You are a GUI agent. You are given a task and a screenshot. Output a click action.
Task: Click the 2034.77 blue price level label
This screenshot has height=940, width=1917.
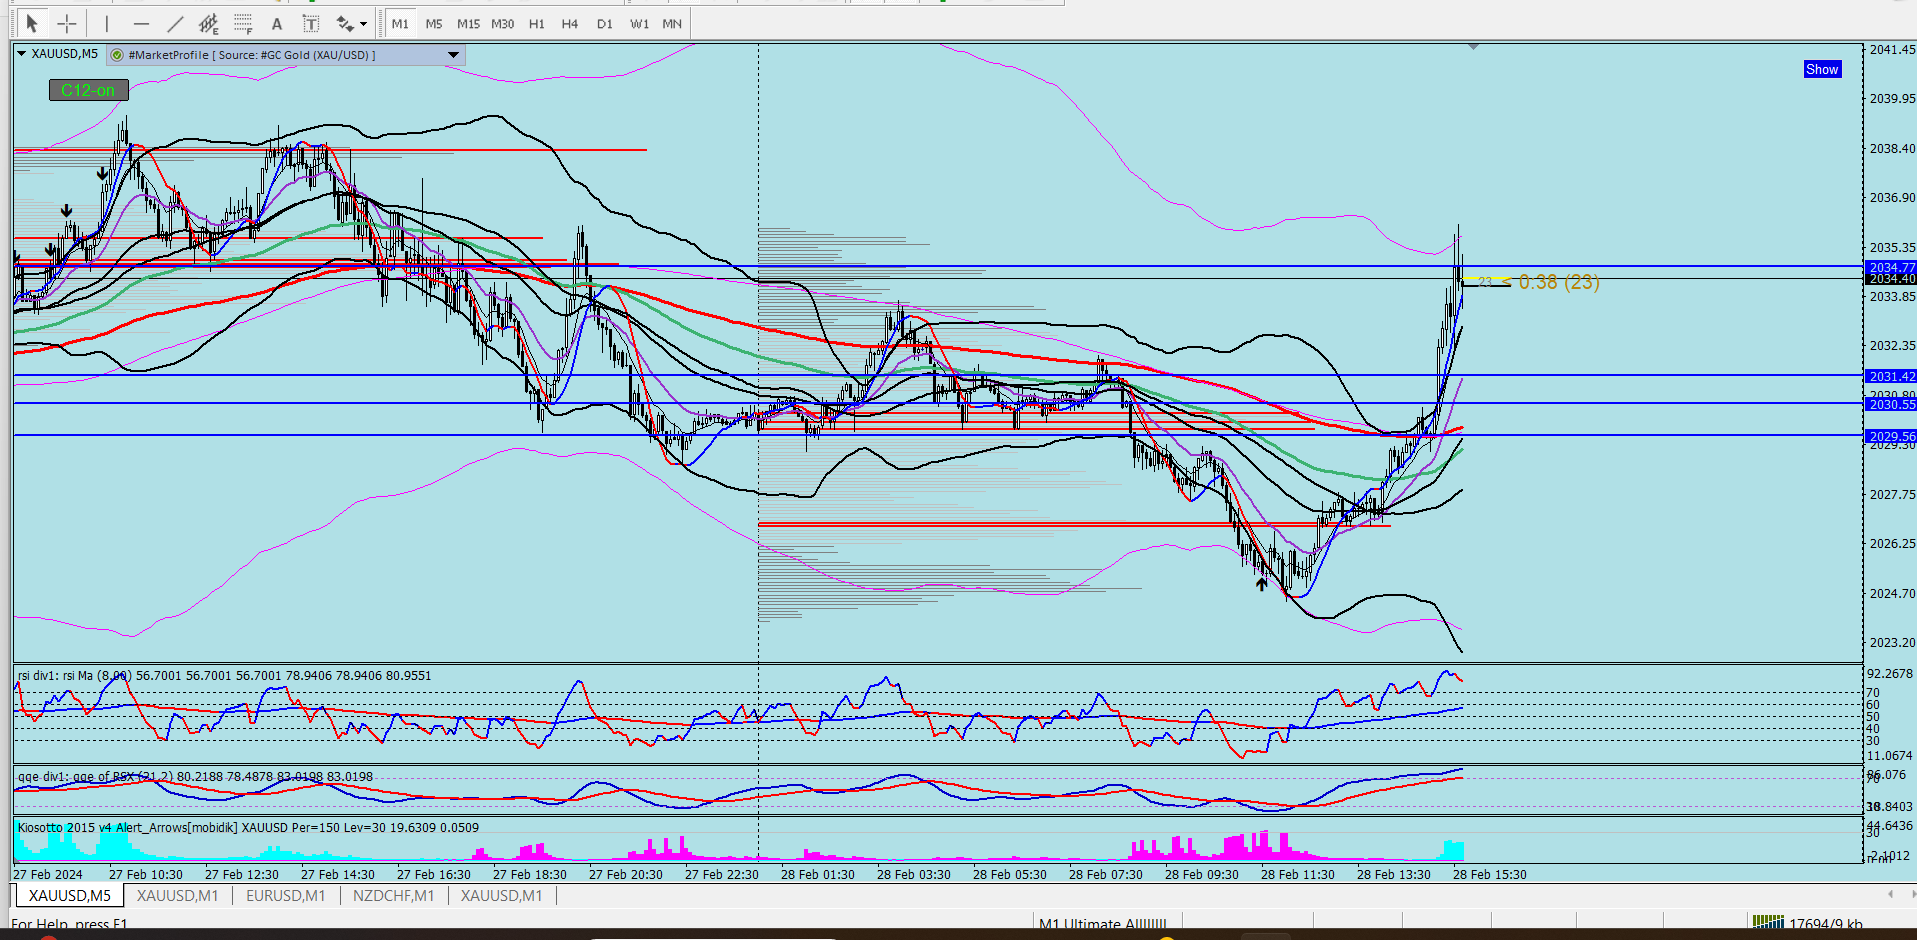[1892, 267]
